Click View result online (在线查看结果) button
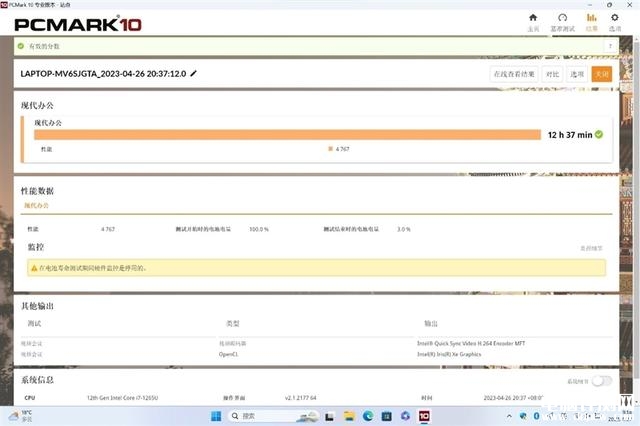 click(514, 74)
